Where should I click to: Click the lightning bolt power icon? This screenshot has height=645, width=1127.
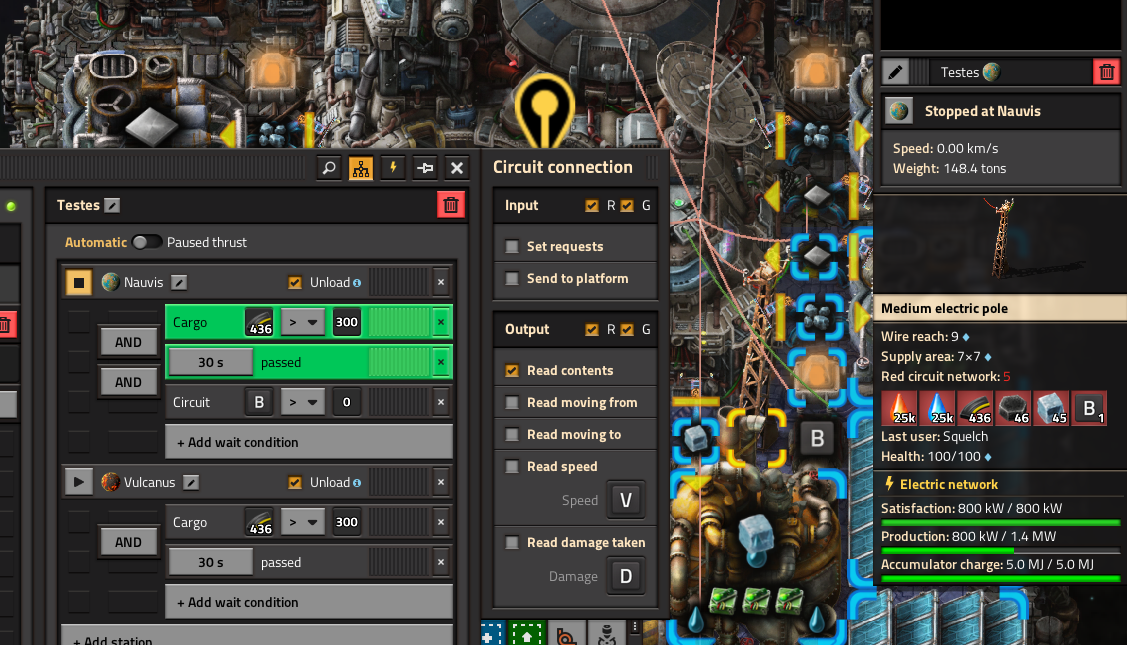tap(393, 168)
